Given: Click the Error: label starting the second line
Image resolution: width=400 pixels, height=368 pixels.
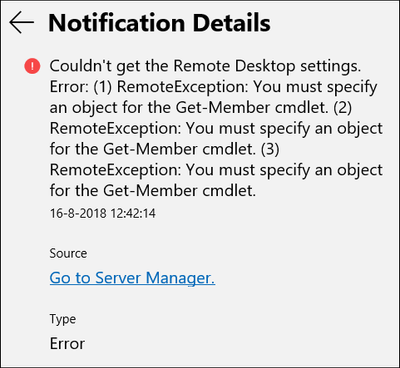Looking at the screenshot, I should [x=69, y=87].
